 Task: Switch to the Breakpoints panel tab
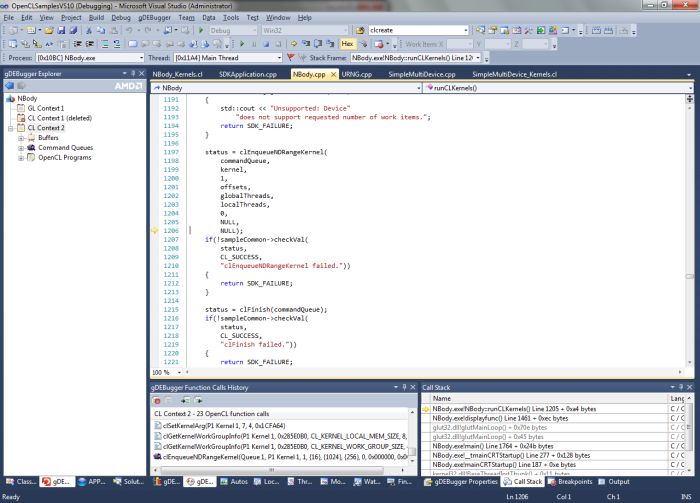click(x=571, y=482)
